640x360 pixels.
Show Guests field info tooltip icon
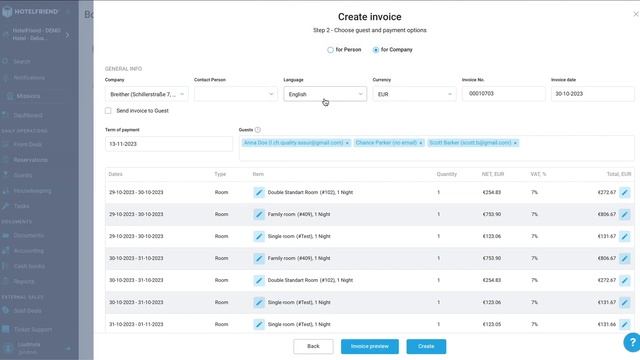(x=258, y=130)
